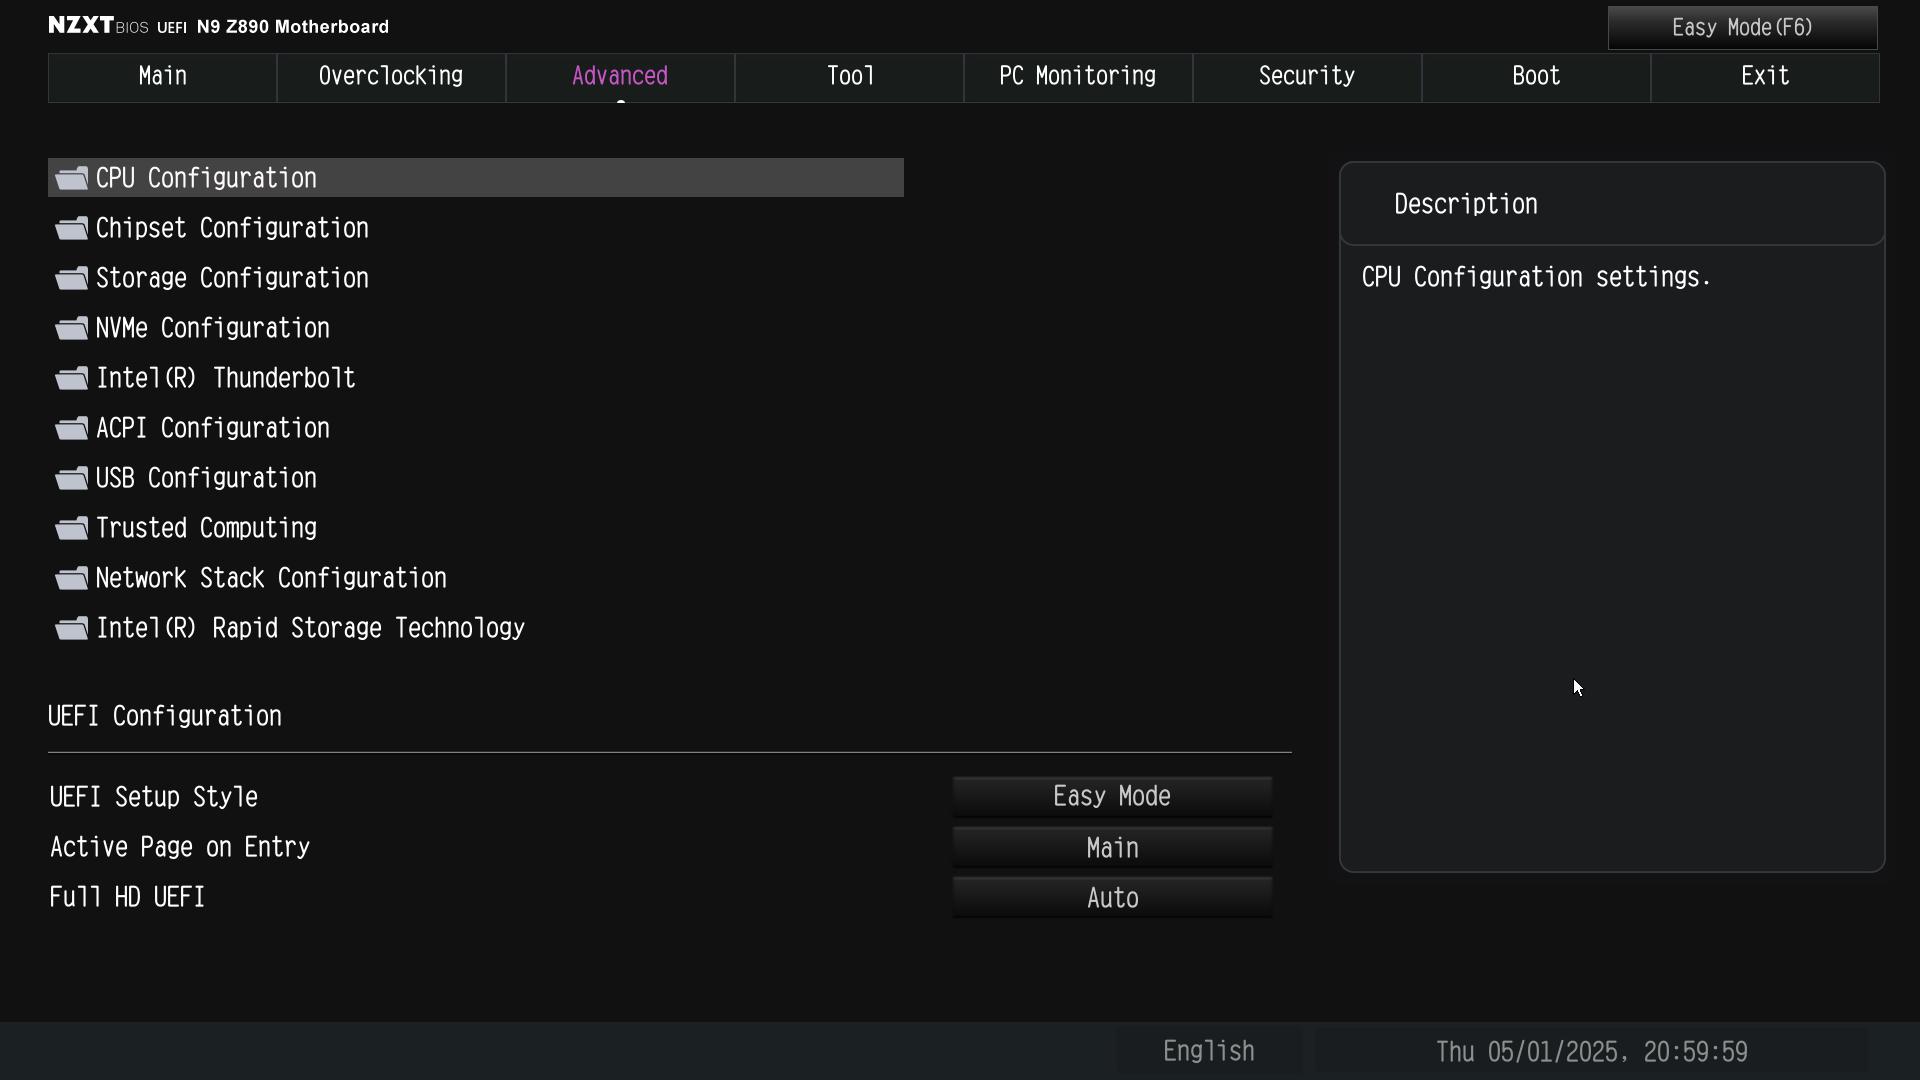1920x1080 pixels.
Task: Open NVMe Configuration folder icon
Action: pos(72,328)
